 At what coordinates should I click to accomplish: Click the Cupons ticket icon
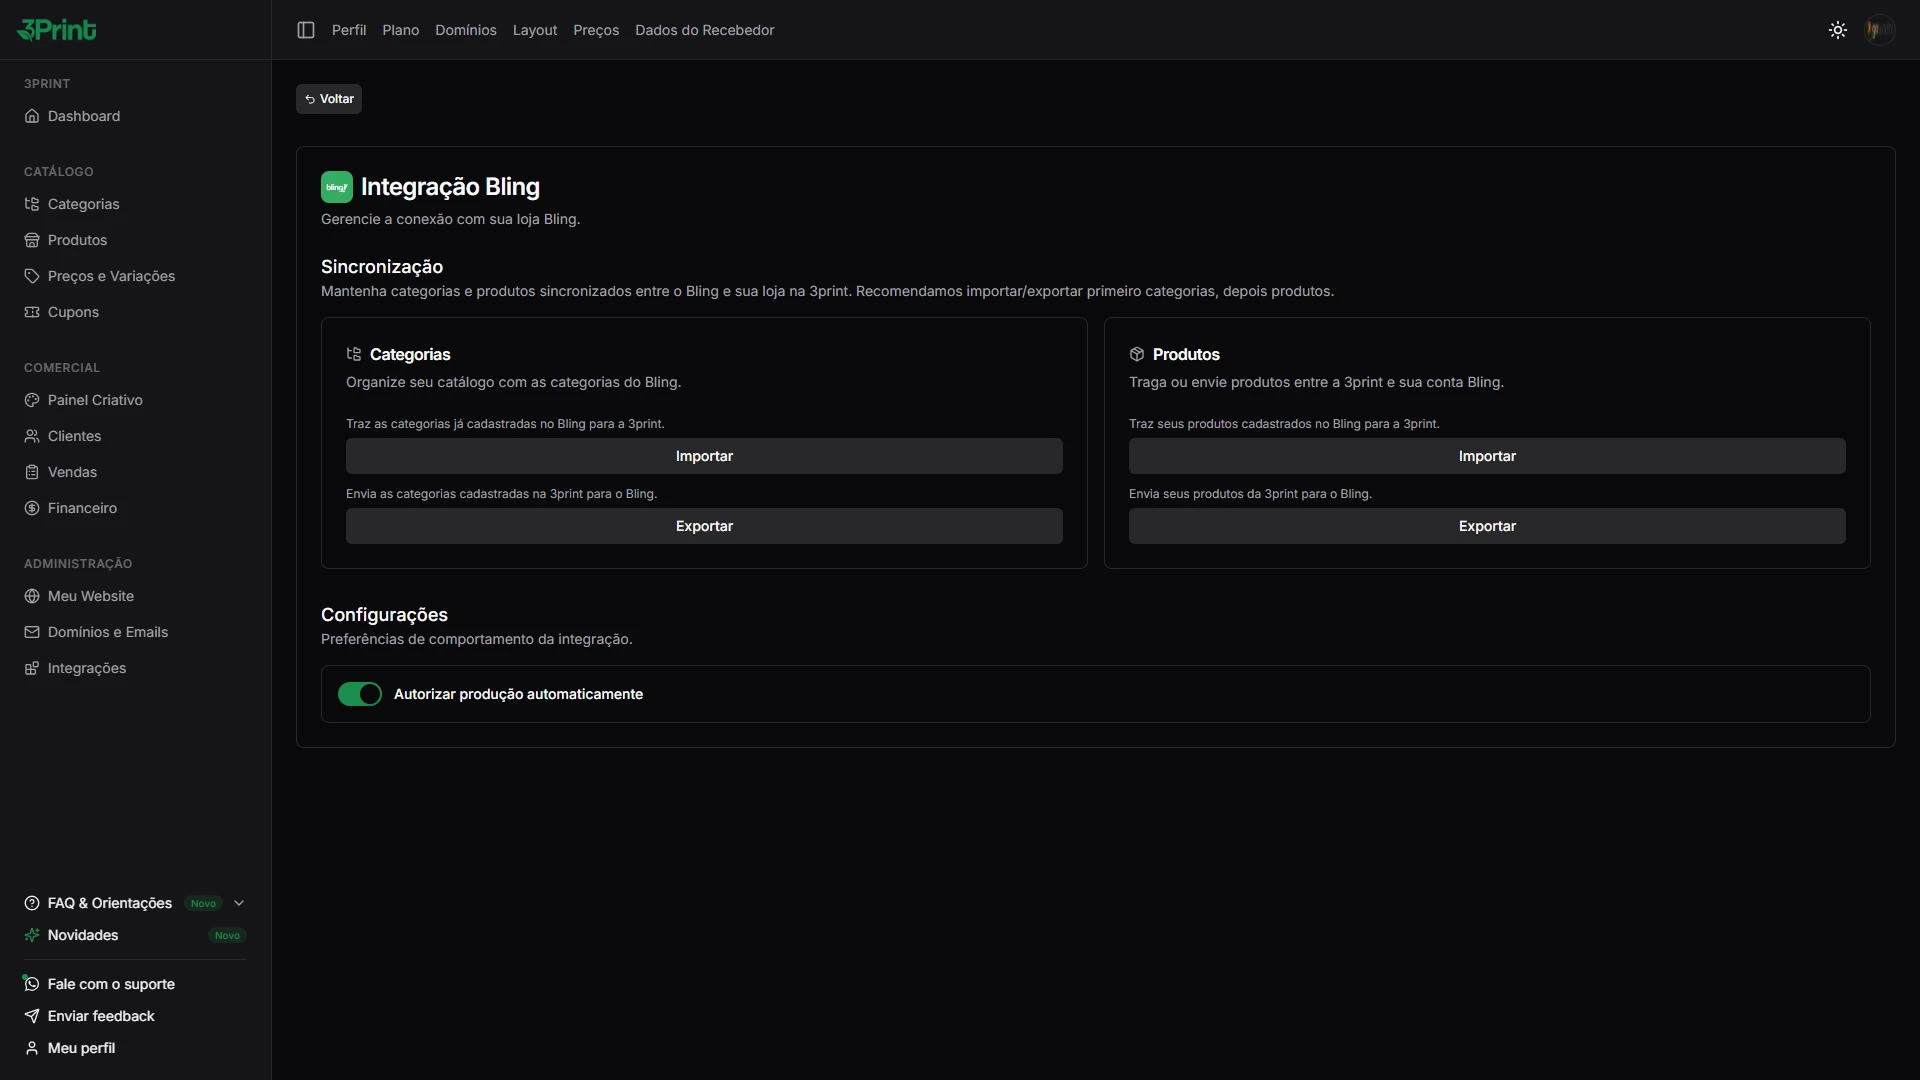(x=32, y=312)
